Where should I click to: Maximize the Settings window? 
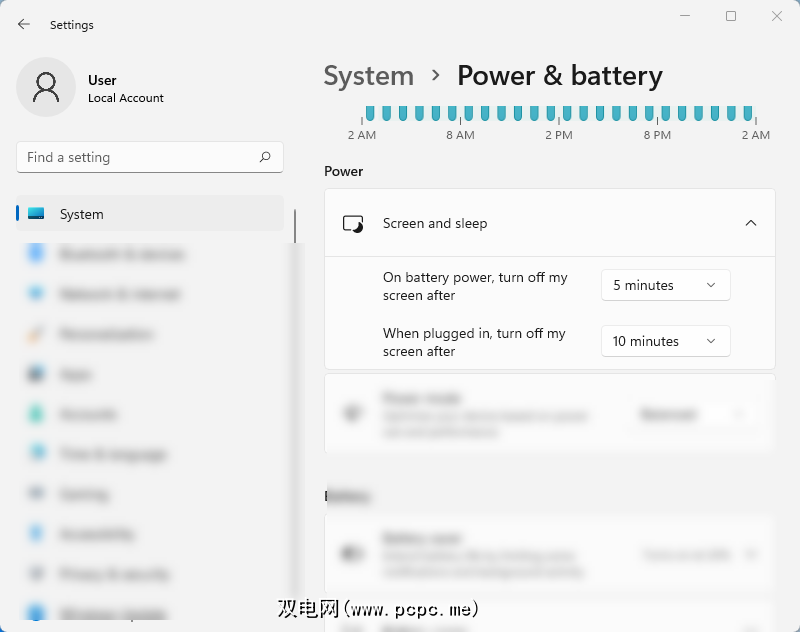731,16
